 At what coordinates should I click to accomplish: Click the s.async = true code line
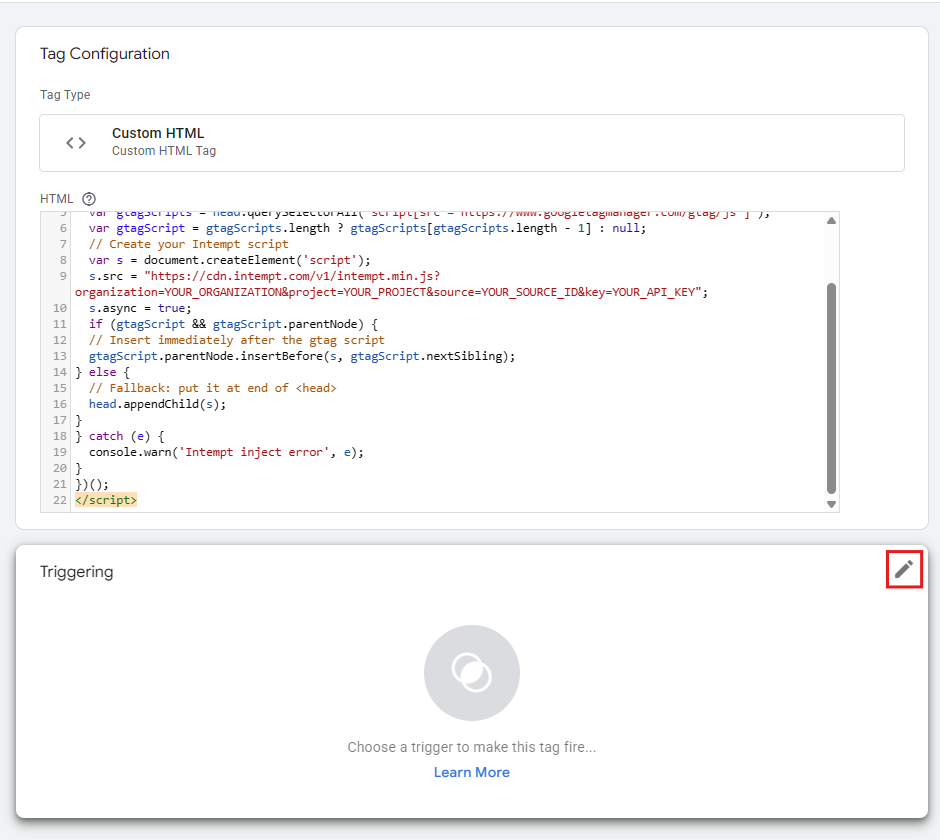point(140,308)
